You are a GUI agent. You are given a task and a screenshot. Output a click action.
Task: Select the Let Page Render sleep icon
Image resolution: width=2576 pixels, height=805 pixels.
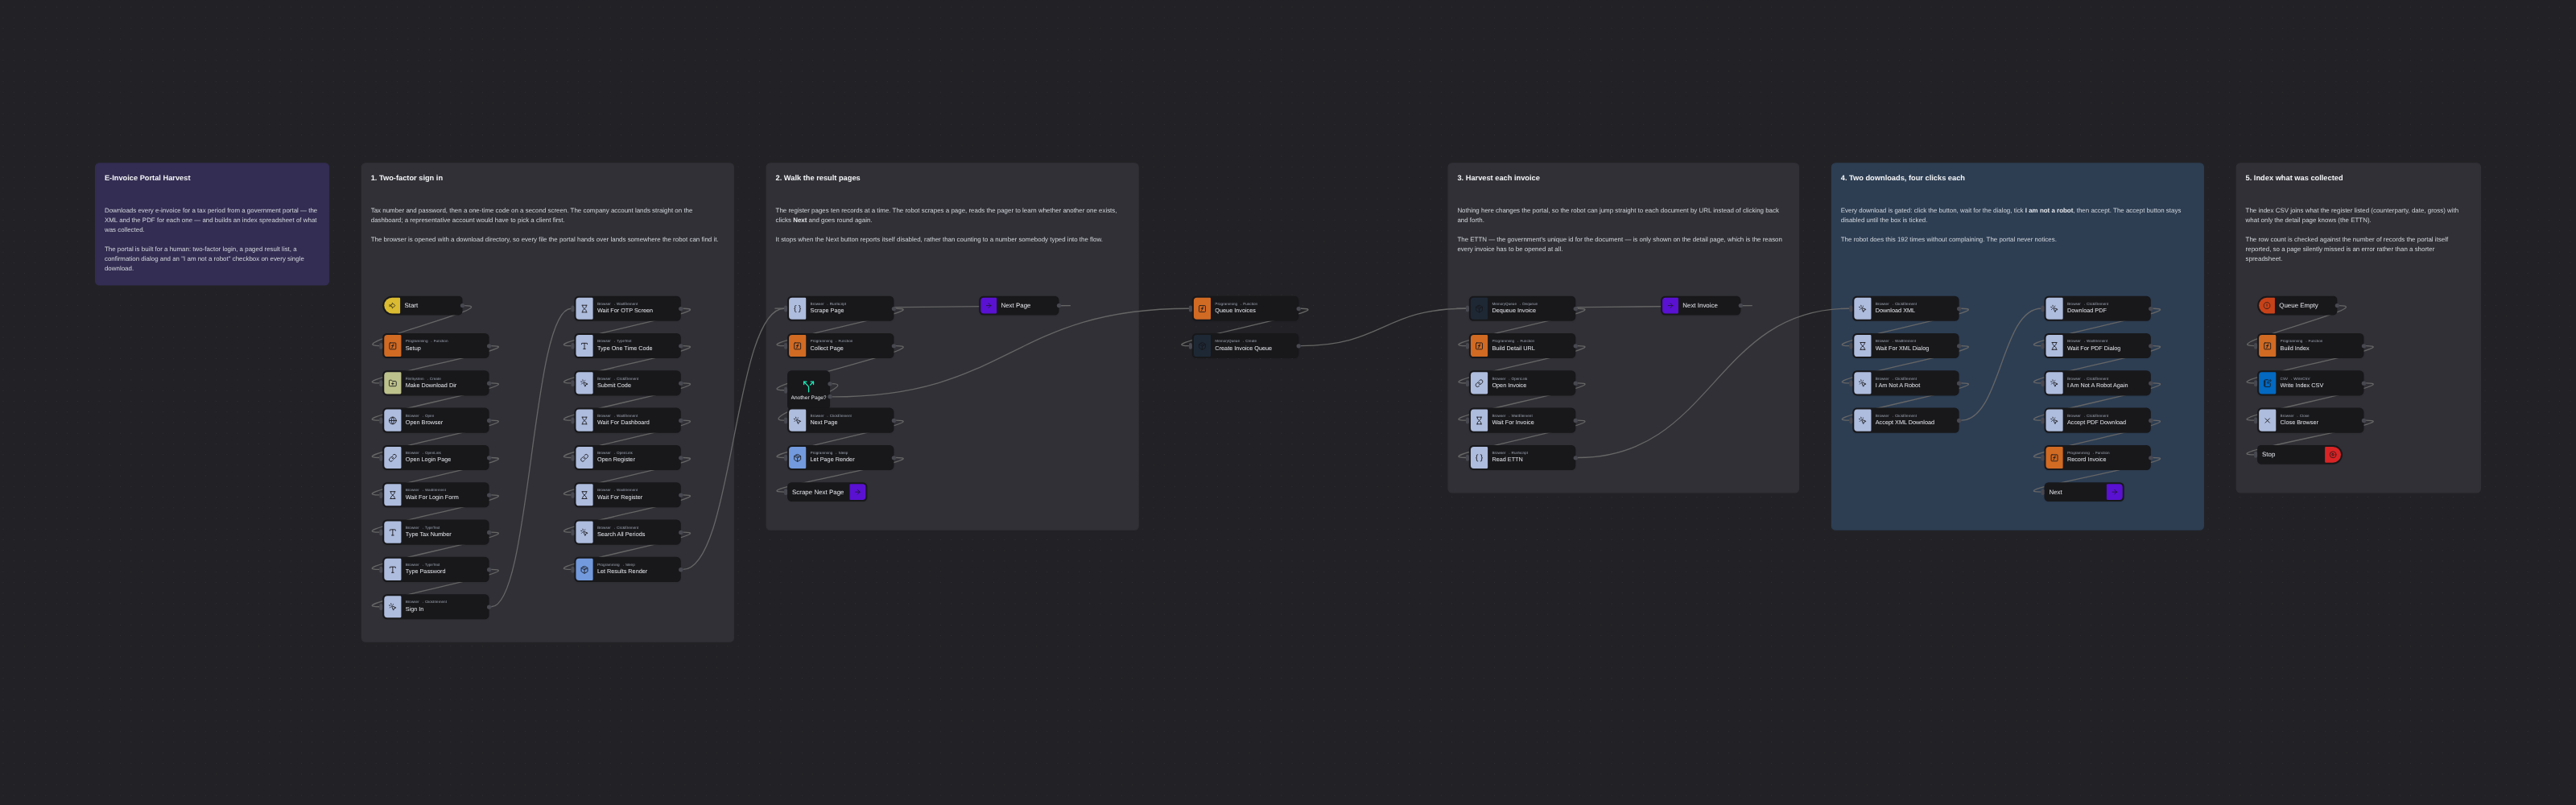(x=797, y=457)
